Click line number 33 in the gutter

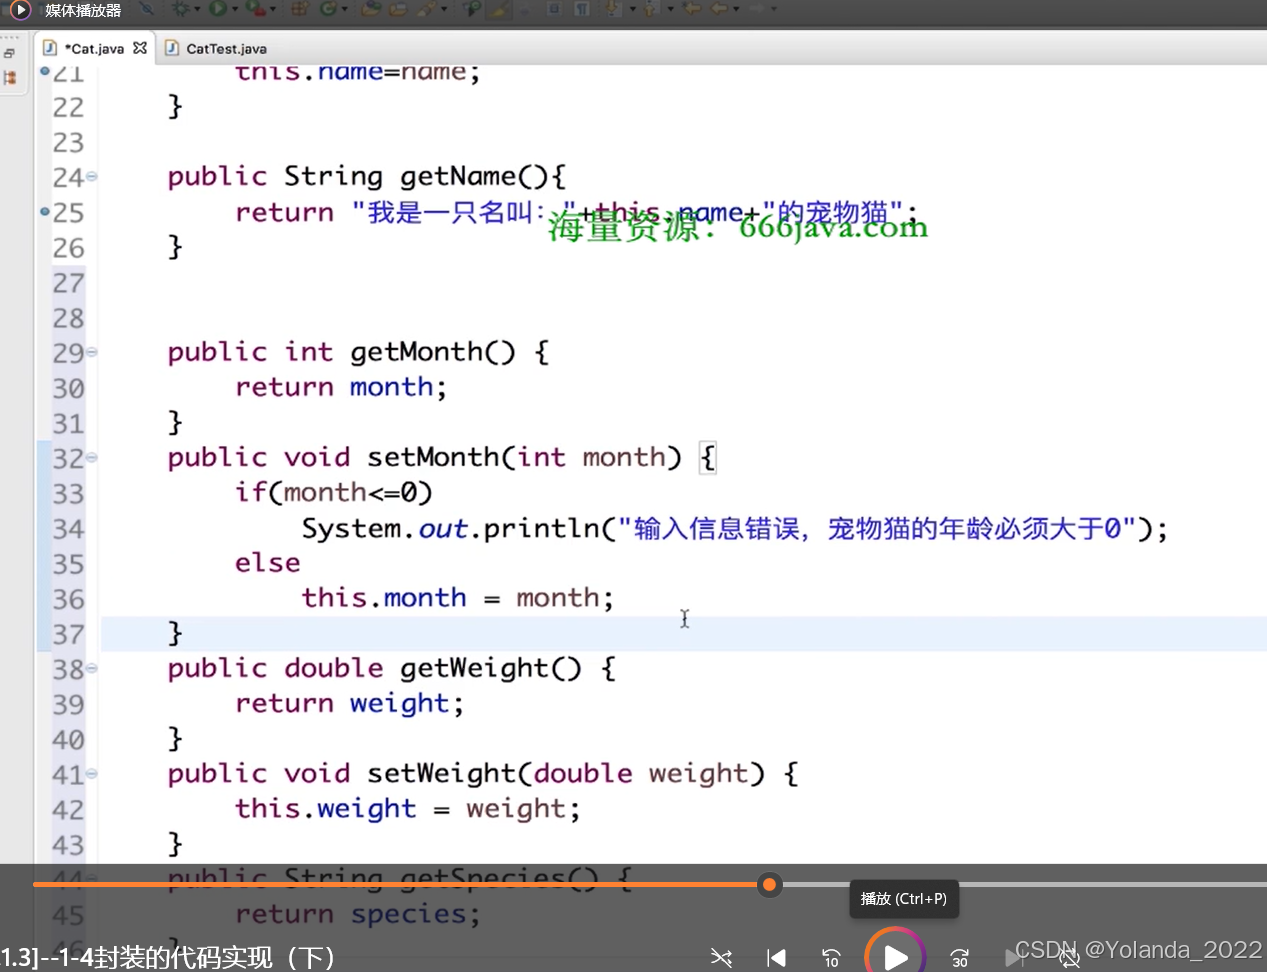(68, 493)
